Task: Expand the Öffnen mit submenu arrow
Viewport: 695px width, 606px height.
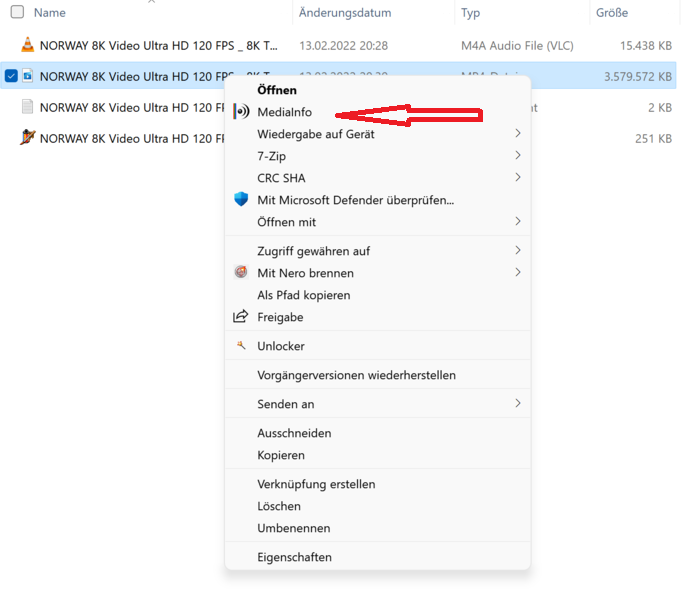Action: pyautogui.click(x=518, y=222)
